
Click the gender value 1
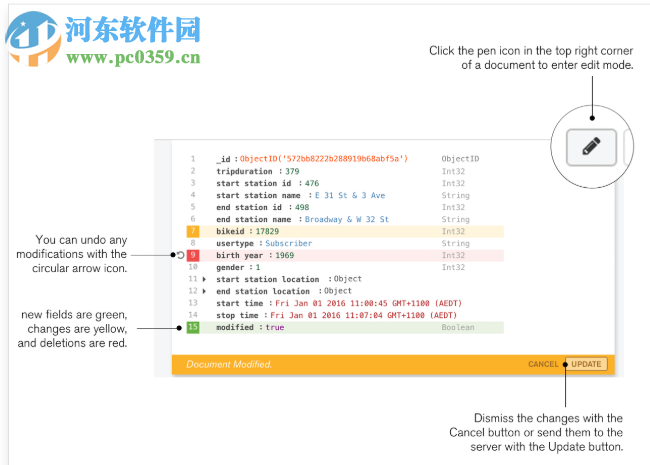coord(258,267)
